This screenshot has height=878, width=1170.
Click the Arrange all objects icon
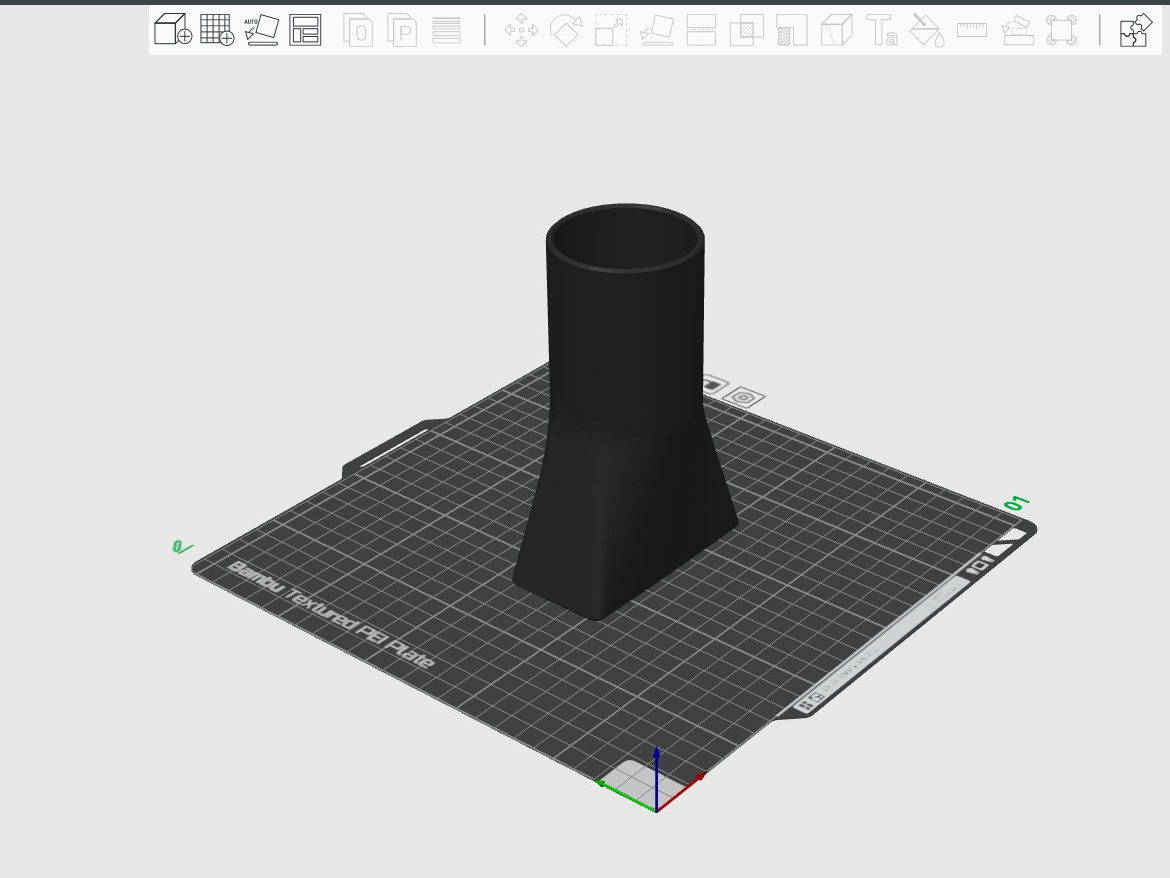coord(305,30)
